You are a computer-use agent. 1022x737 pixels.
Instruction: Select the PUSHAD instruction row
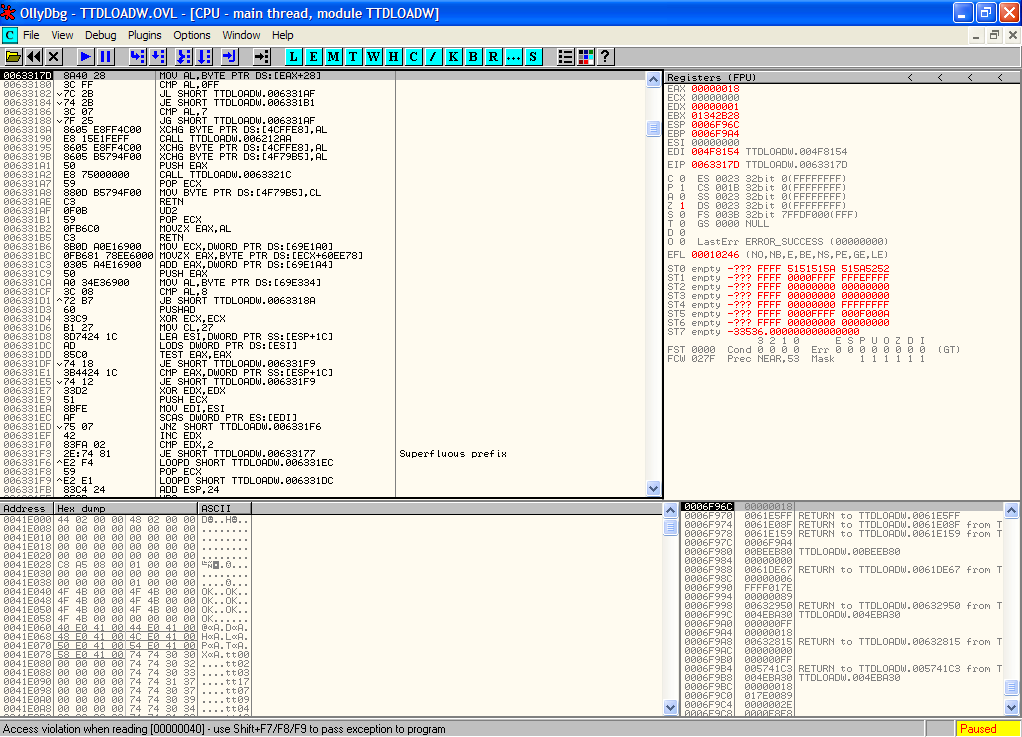[x=323, y=310]
